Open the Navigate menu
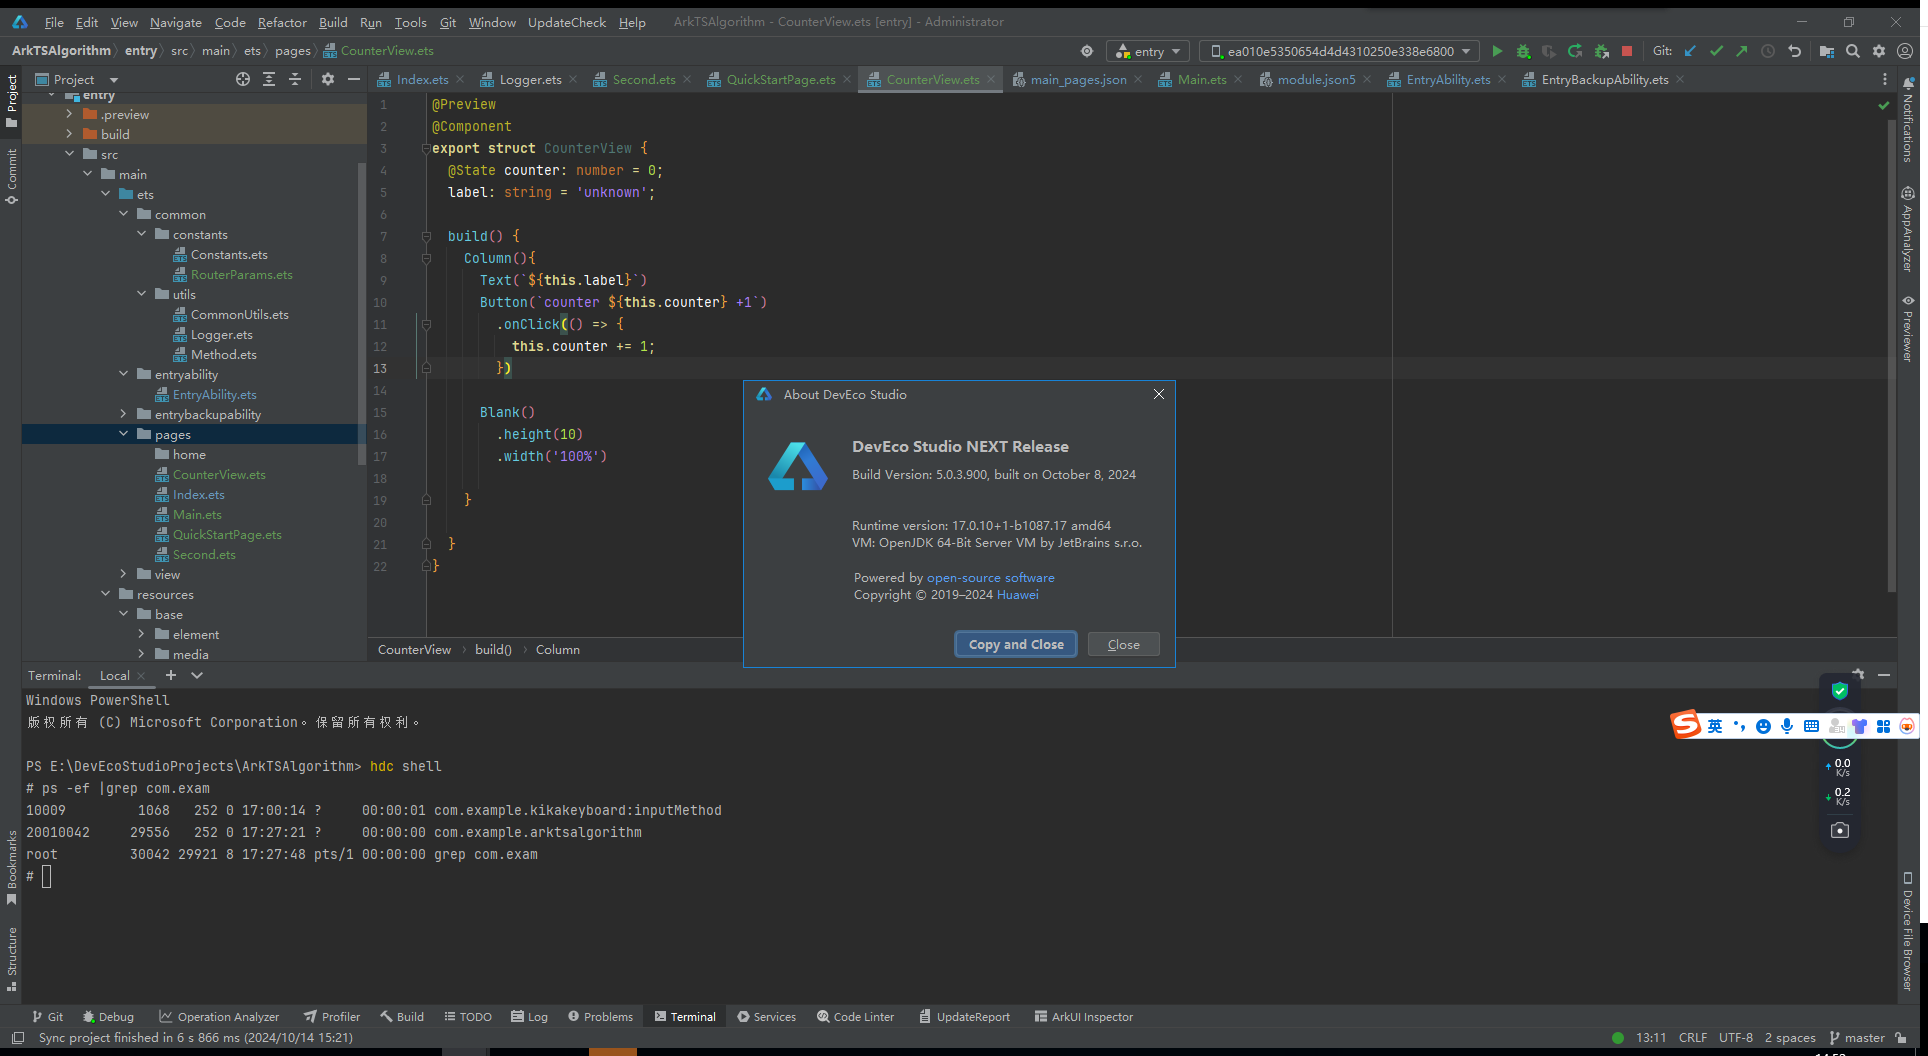 [176, 22]
